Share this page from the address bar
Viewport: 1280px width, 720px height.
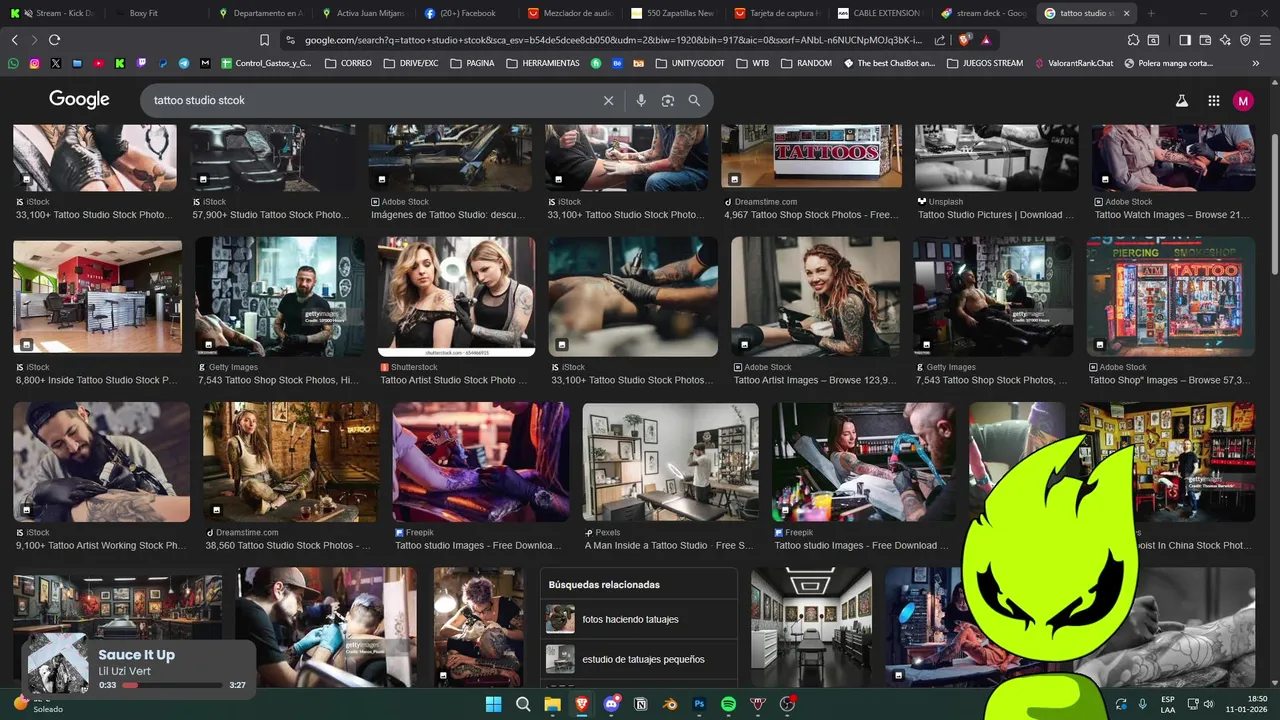click(940, 40)
